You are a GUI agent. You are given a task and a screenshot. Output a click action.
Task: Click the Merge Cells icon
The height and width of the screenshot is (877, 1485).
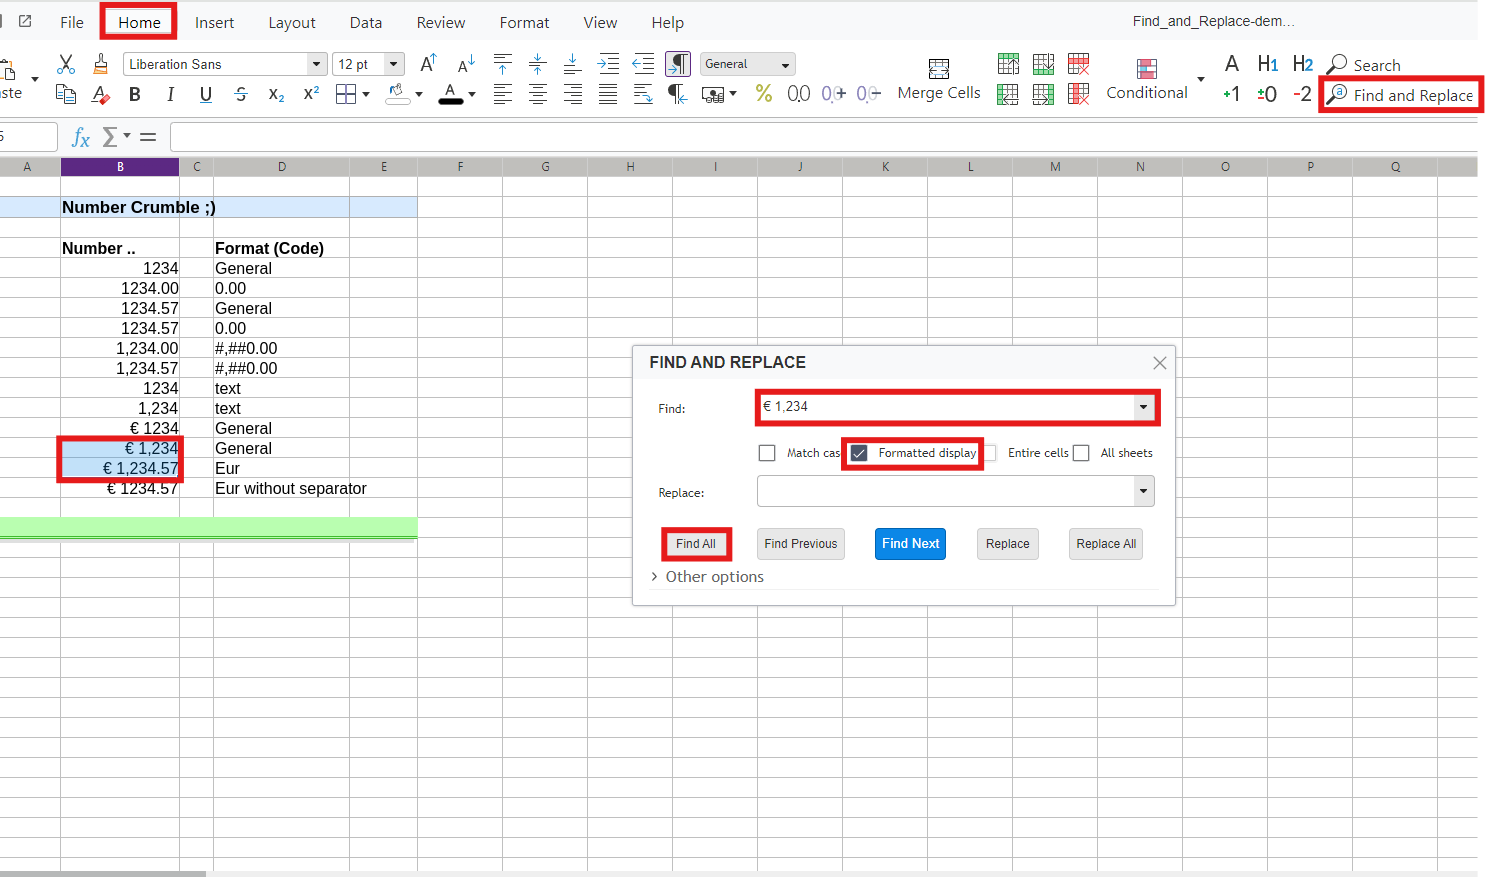[x=938, y=80]
